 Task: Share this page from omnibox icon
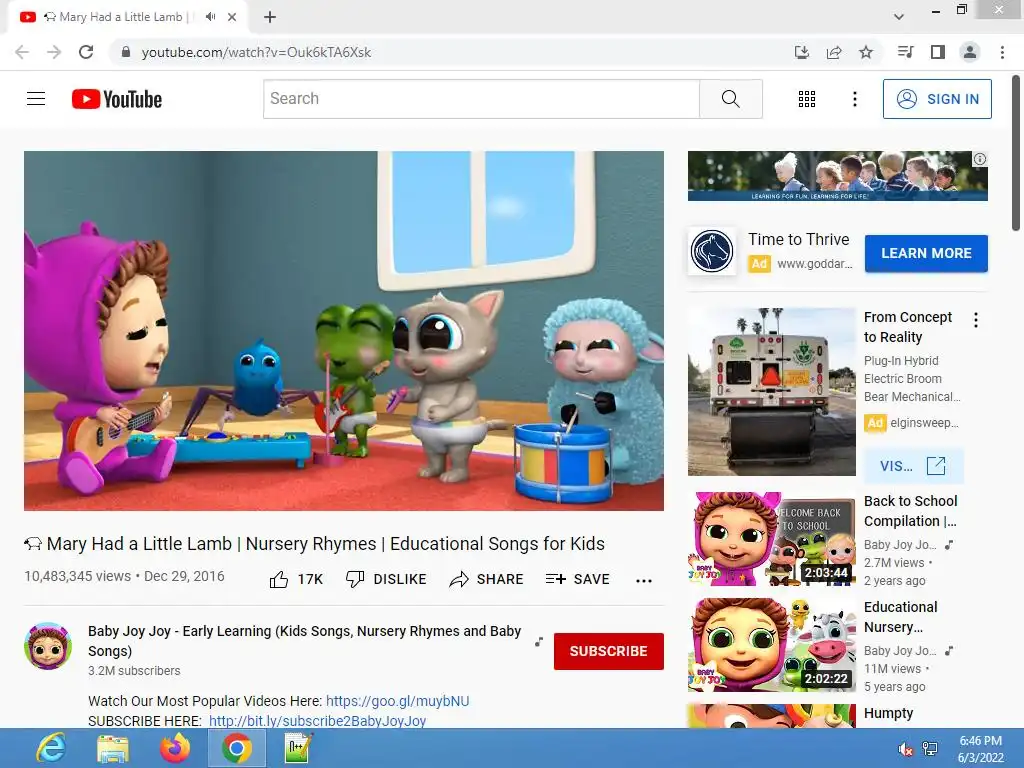coord(834,52)
